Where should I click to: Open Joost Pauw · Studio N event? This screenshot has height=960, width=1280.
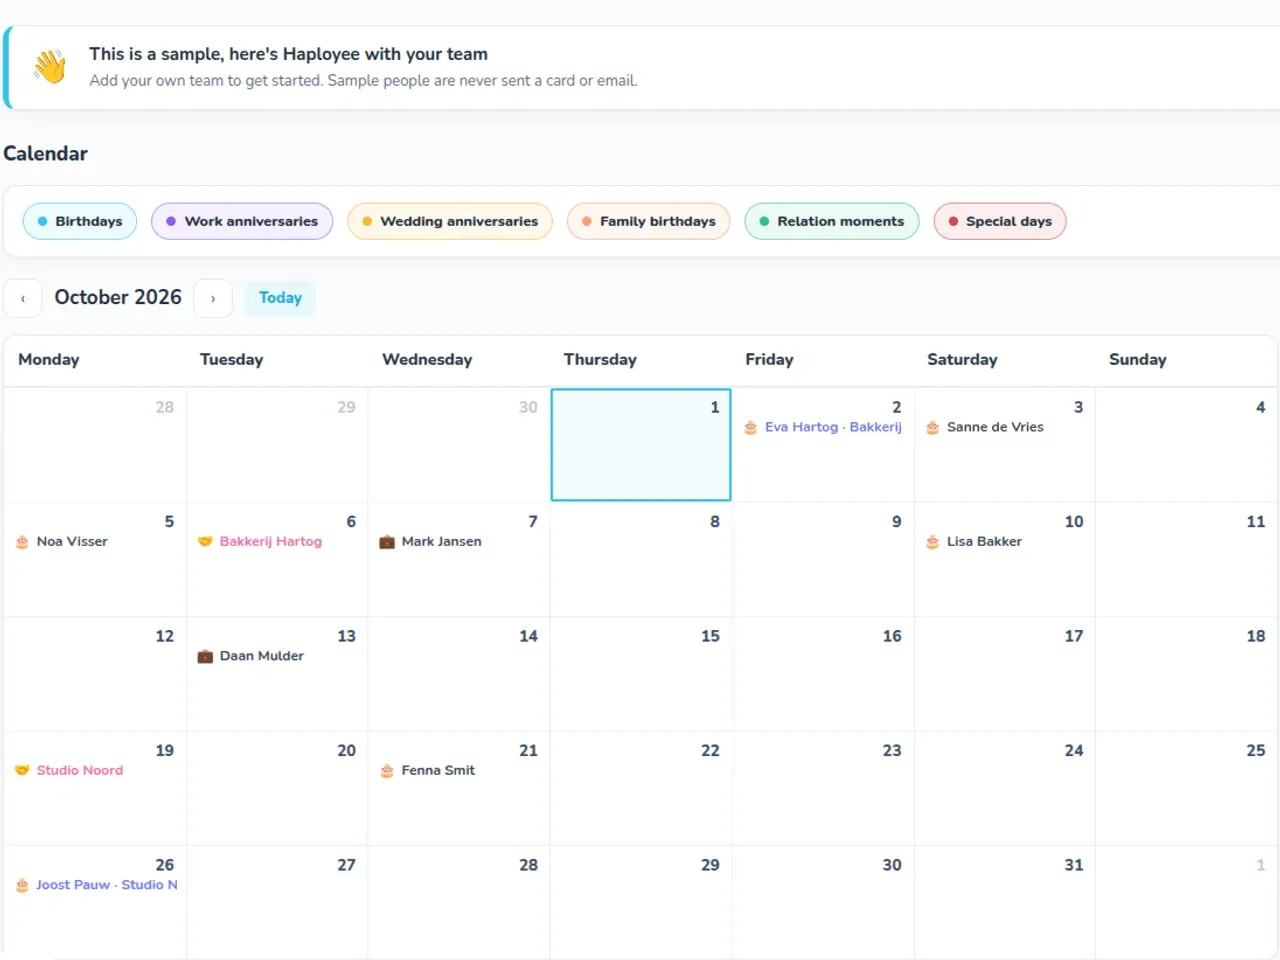[x=97, y=886]
